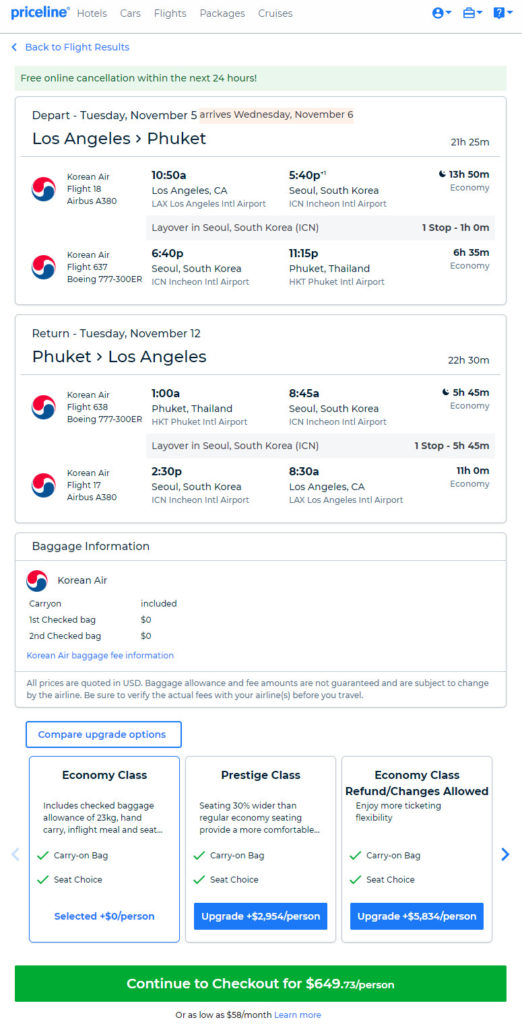
Task: Upgrade to refundable Economy for +$5,834
Action: [x=417, y=916]
